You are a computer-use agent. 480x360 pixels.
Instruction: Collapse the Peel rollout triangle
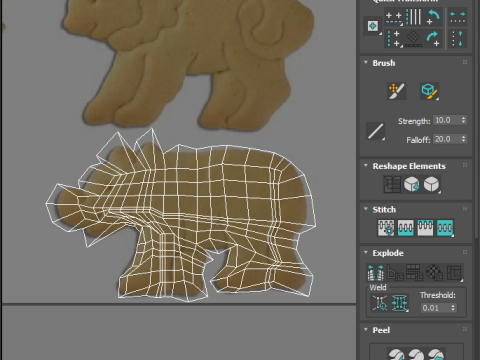click(366, 330)
